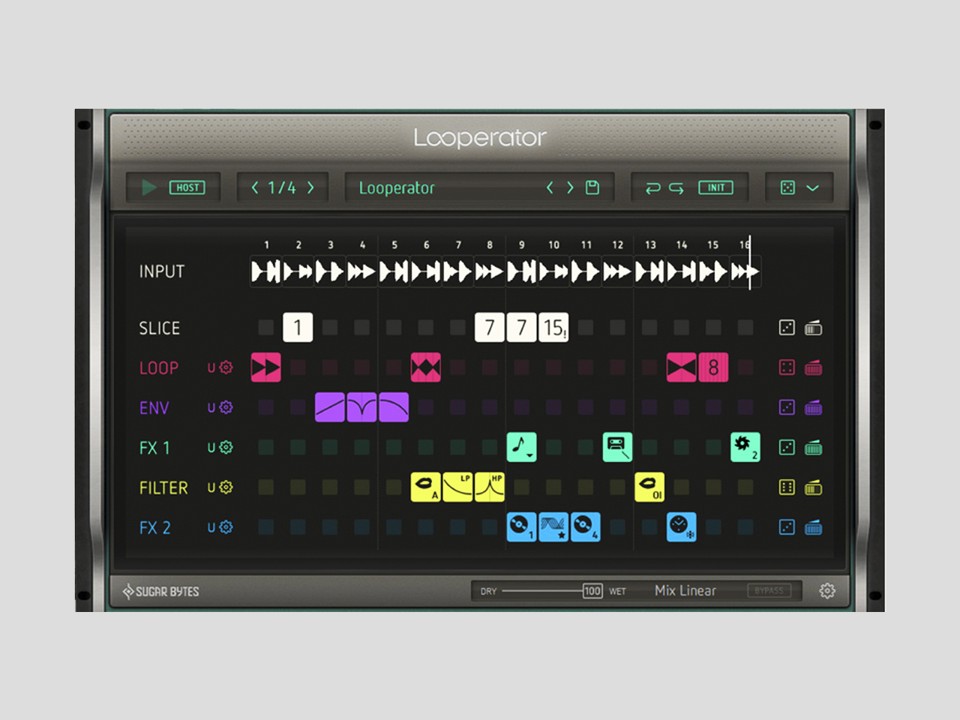Select the FILTER LP lowpass block
The image size is (960, 720).
pyautogui.click(x=457, y=487)
